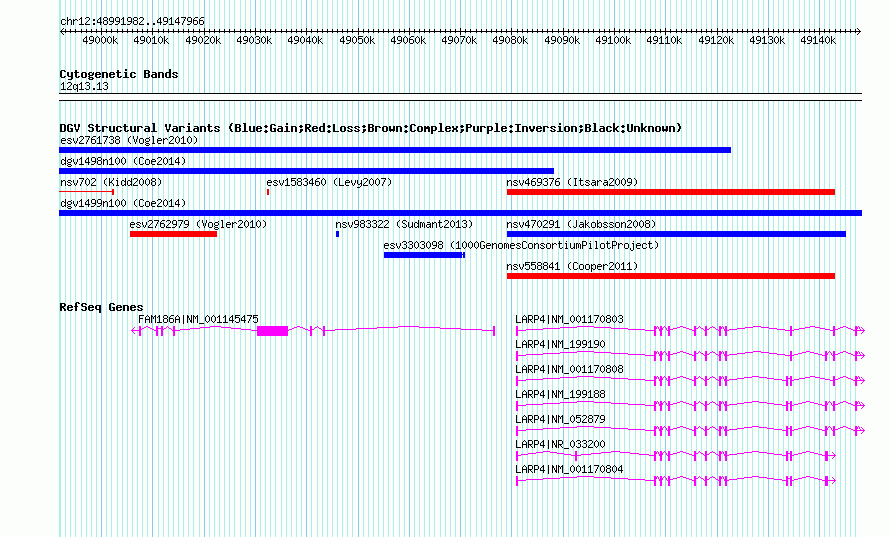Viewport: 890px width, 537px height.
Task: Open the dgv1499n100 (Coe2014) variant label
Action: point(123,203)
